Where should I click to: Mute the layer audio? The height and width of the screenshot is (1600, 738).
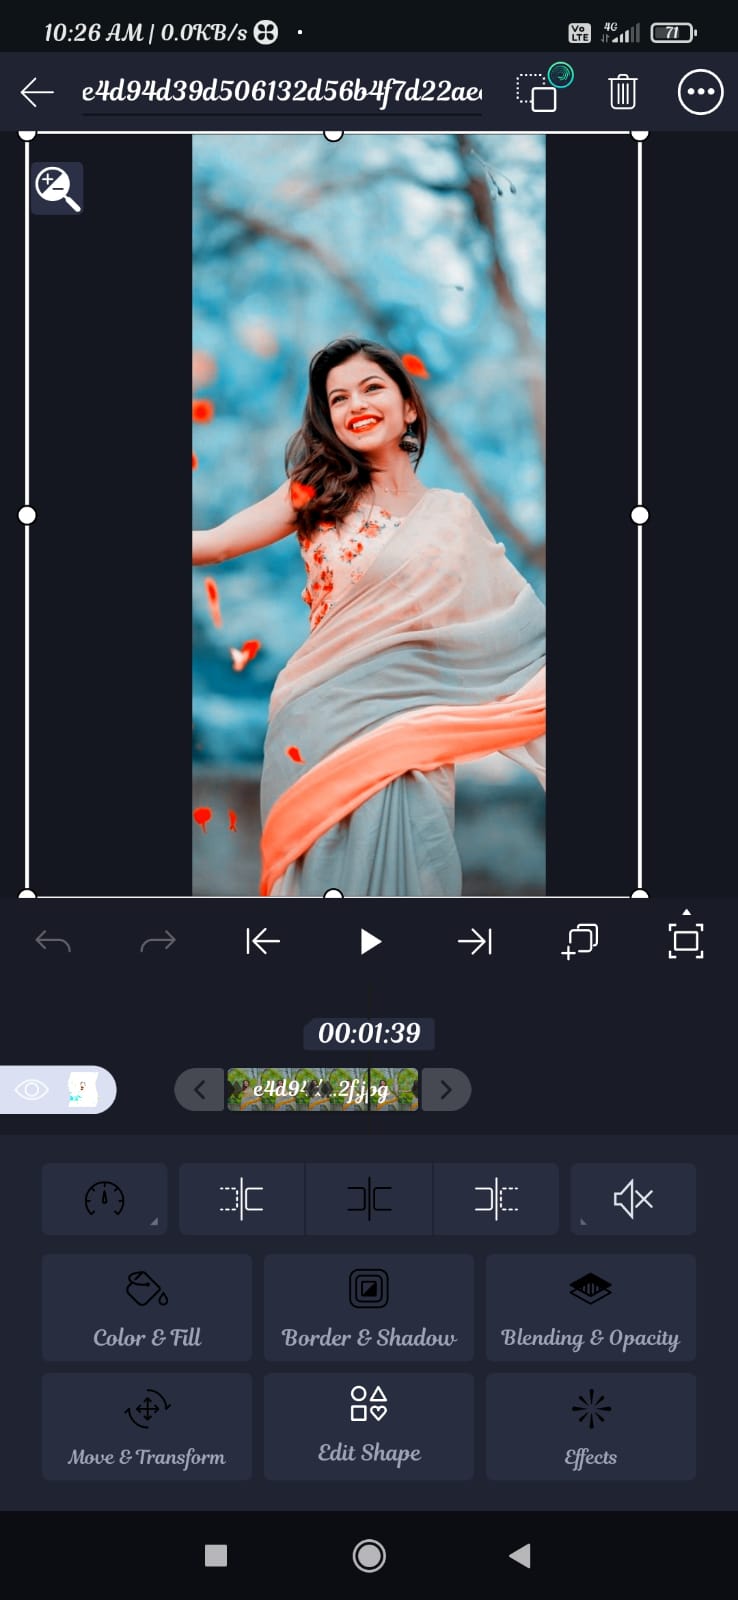pos(632,1198)
